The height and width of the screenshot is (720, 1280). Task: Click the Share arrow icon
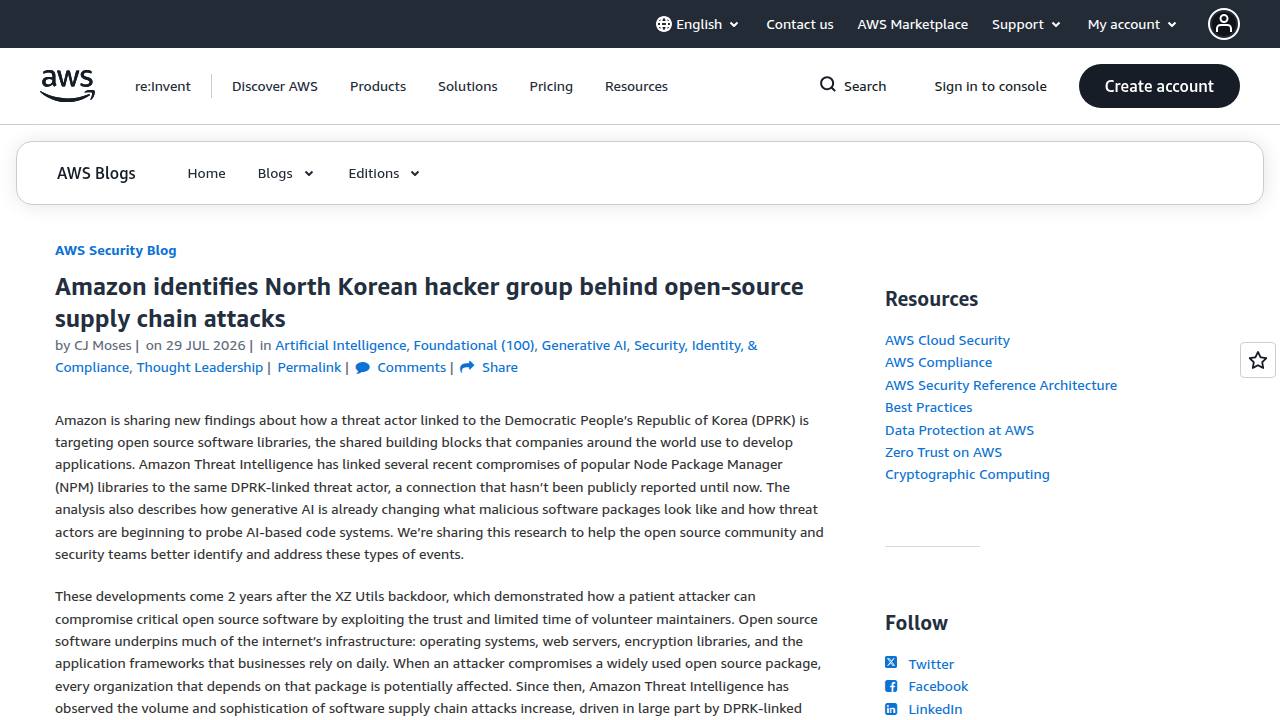click(x=466, y=368)
